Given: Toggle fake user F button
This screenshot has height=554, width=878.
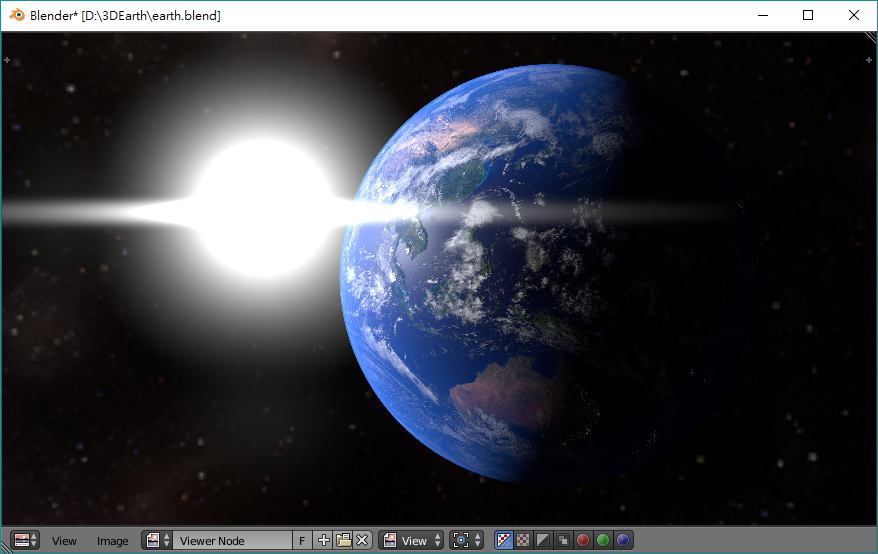Looking at the screenshot, I should (x=303, y=541).
